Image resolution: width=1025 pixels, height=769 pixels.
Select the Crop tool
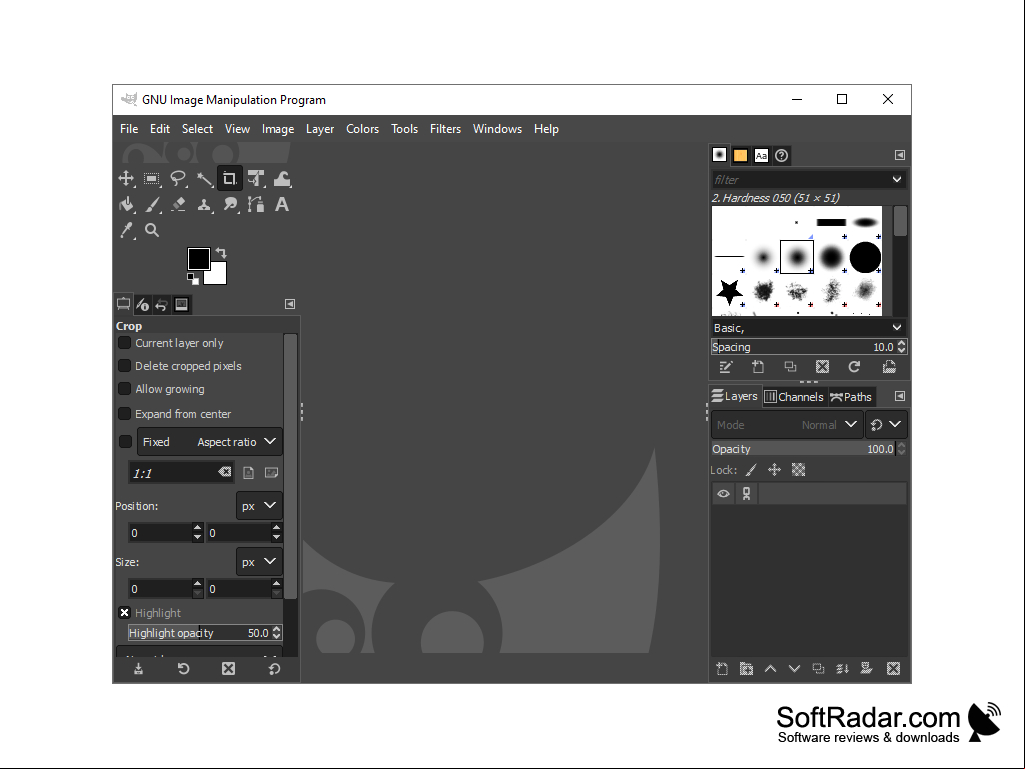pos(229,179)
